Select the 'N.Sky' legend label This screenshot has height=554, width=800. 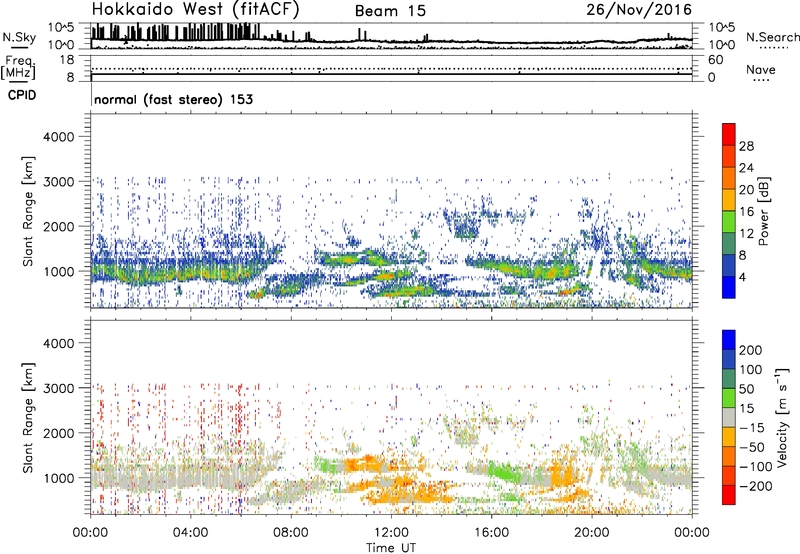(x=19, y=37)
